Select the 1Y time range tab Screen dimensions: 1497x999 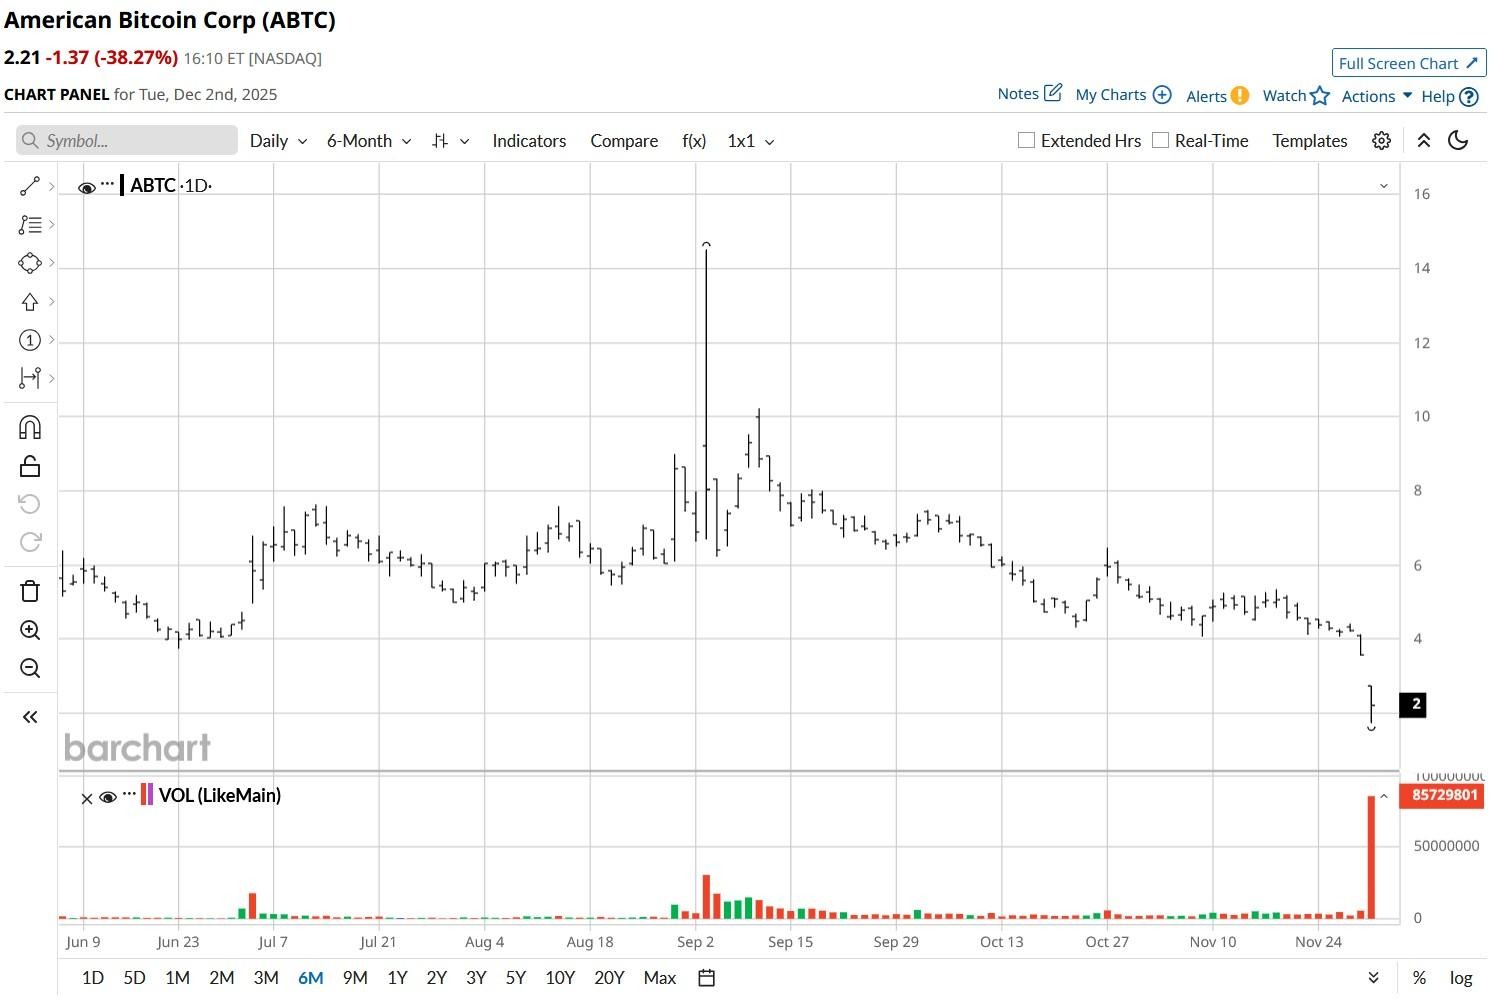[x=397, y=978]
